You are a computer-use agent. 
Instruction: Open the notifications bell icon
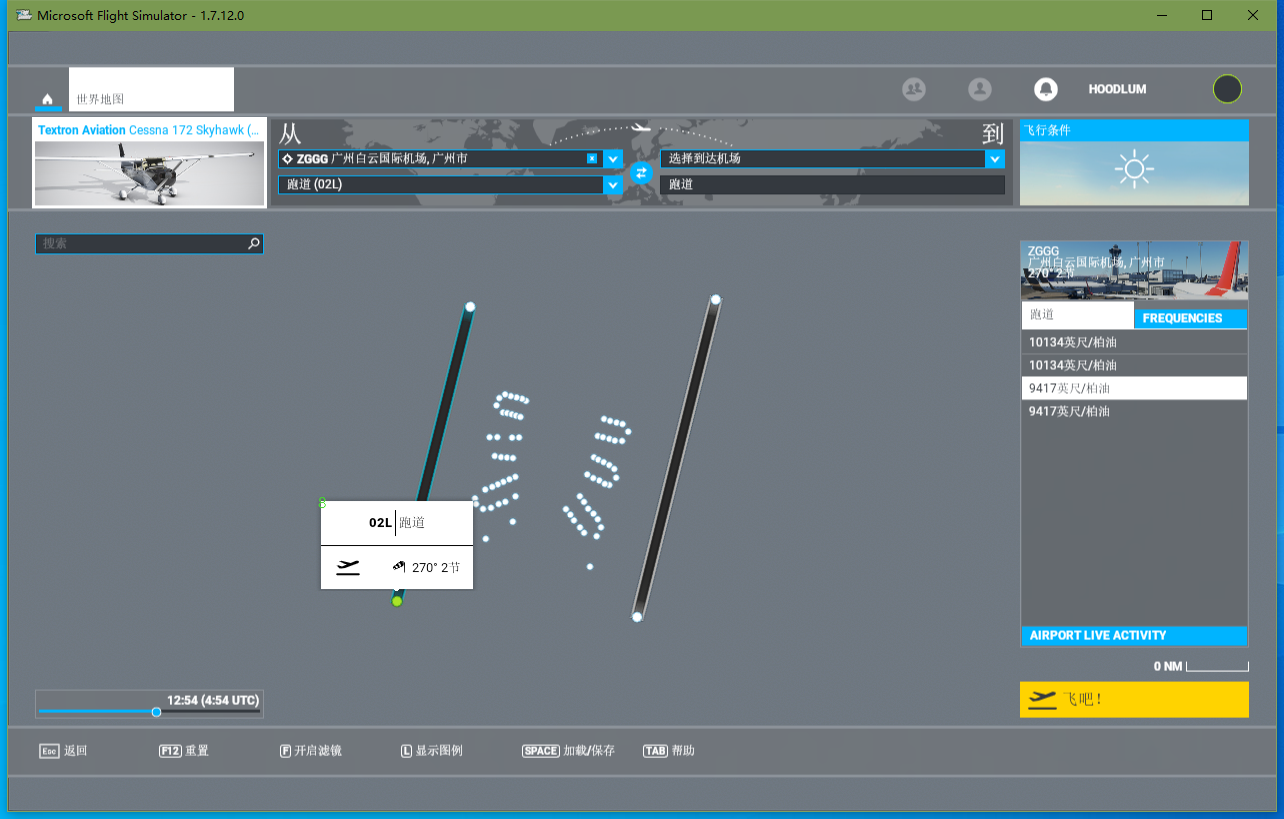click(x=1046, y=89)
